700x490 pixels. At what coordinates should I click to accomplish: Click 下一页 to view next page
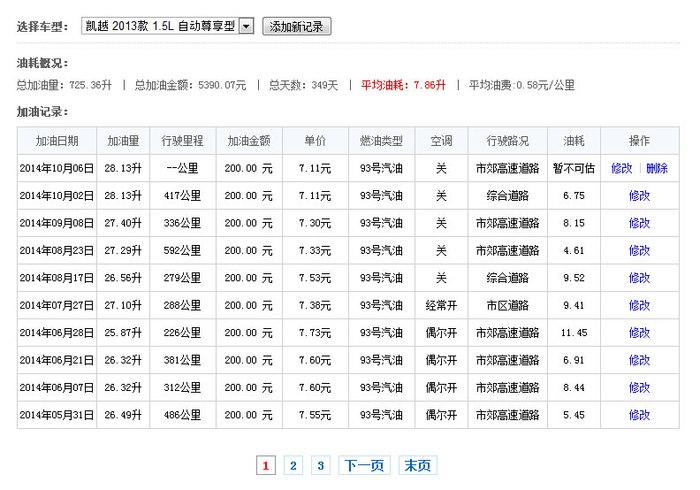(364, 465)
